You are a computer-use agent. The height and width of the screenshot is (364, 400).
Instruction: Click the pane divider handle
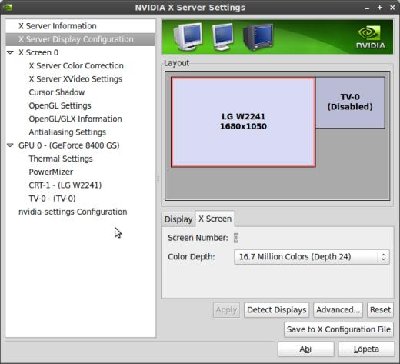pos(158,178)
